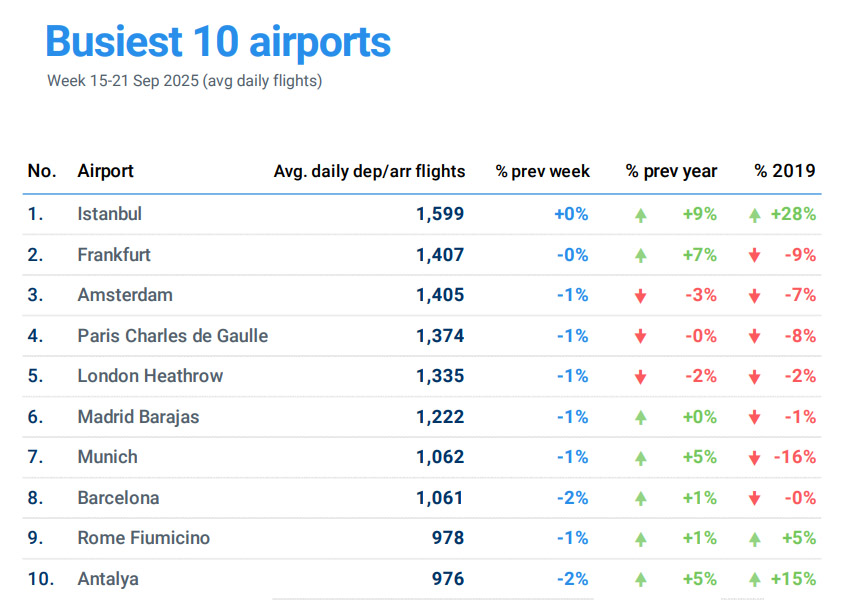Click Madrid Barajas' green prev year arrow
Viewport: 841px width, 613px height.
641,418
